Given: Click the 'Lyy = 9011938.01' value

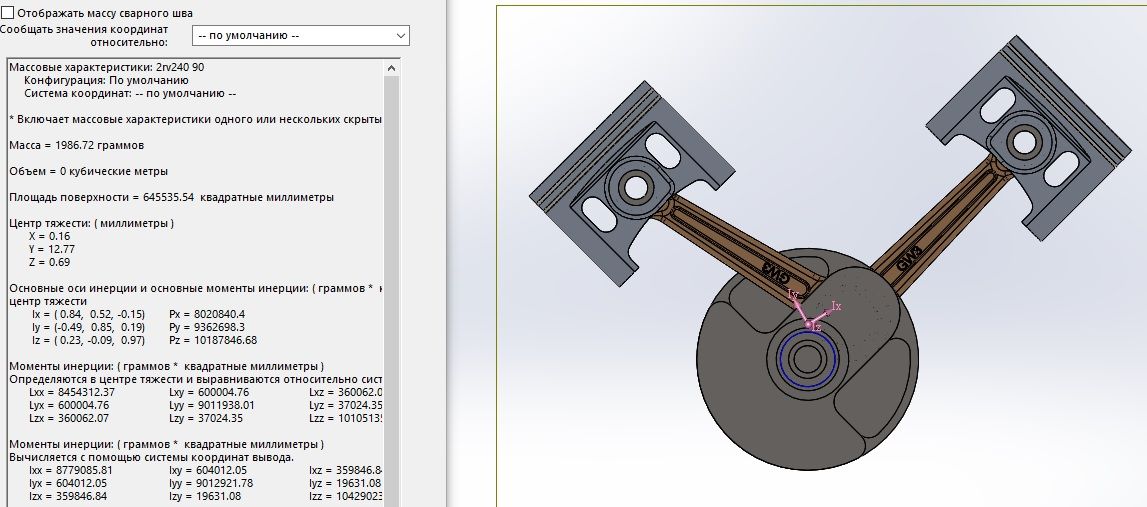Looking at the screenshot, I should coord(211,405).
